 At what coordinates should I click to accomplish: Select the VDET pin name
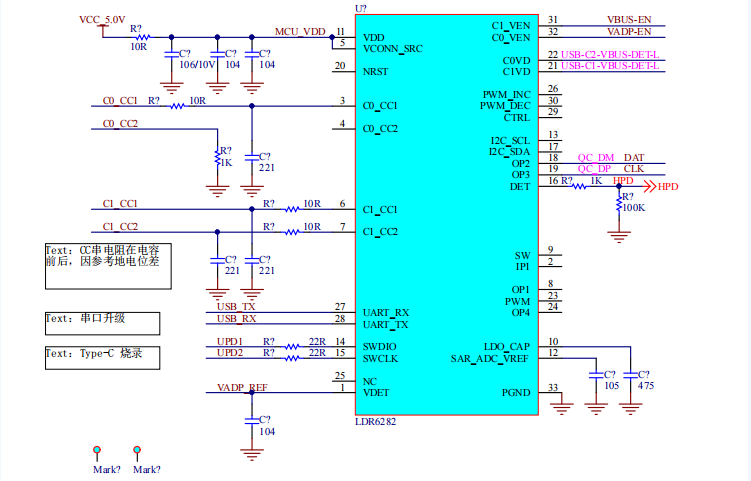376,393
